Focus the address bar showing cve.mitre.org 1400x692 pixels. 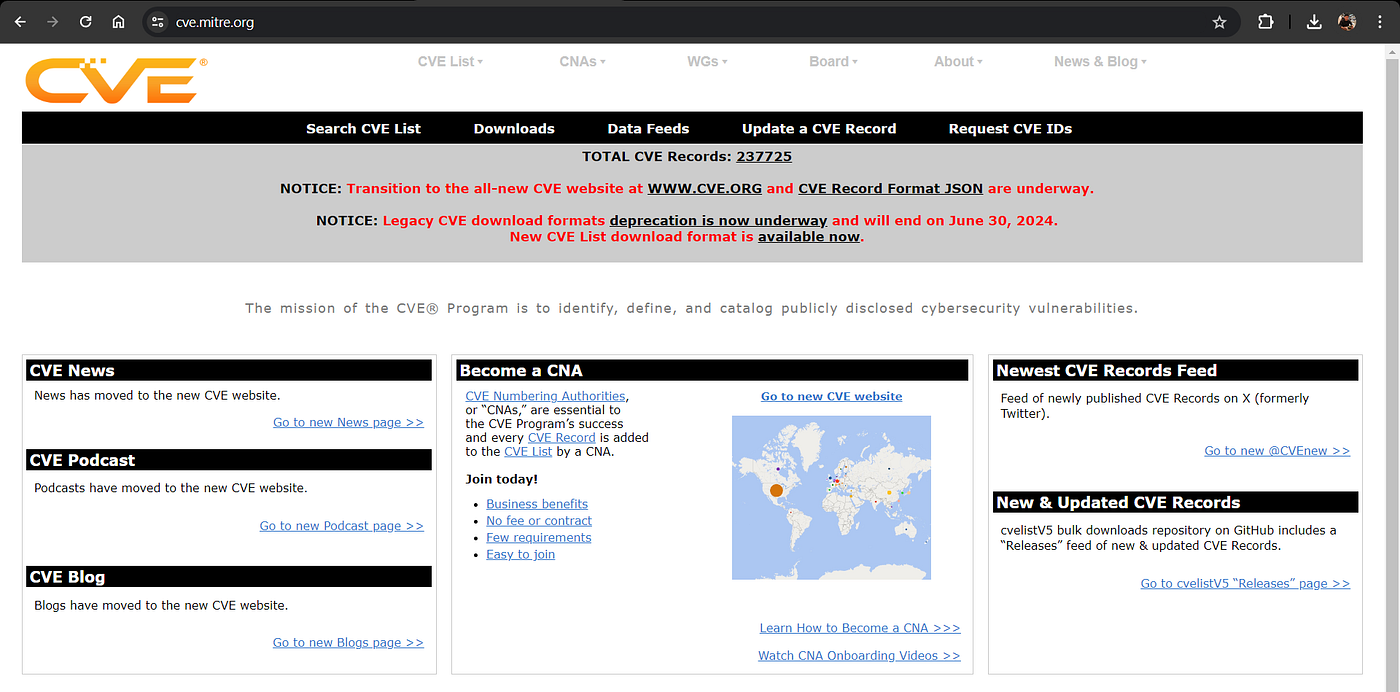click(x=690, y=22)
